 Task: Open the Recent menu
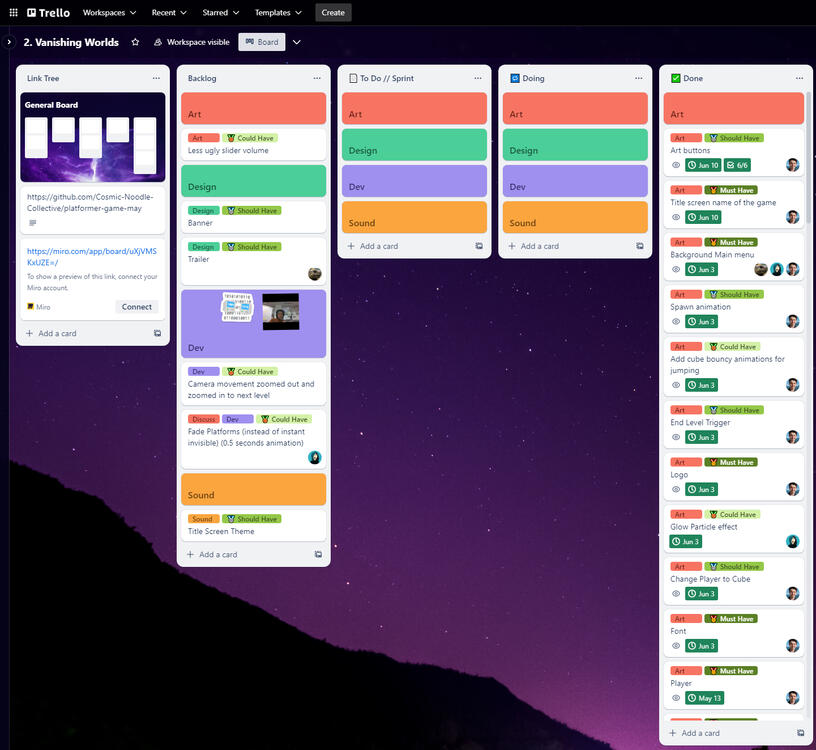point(169,13)
